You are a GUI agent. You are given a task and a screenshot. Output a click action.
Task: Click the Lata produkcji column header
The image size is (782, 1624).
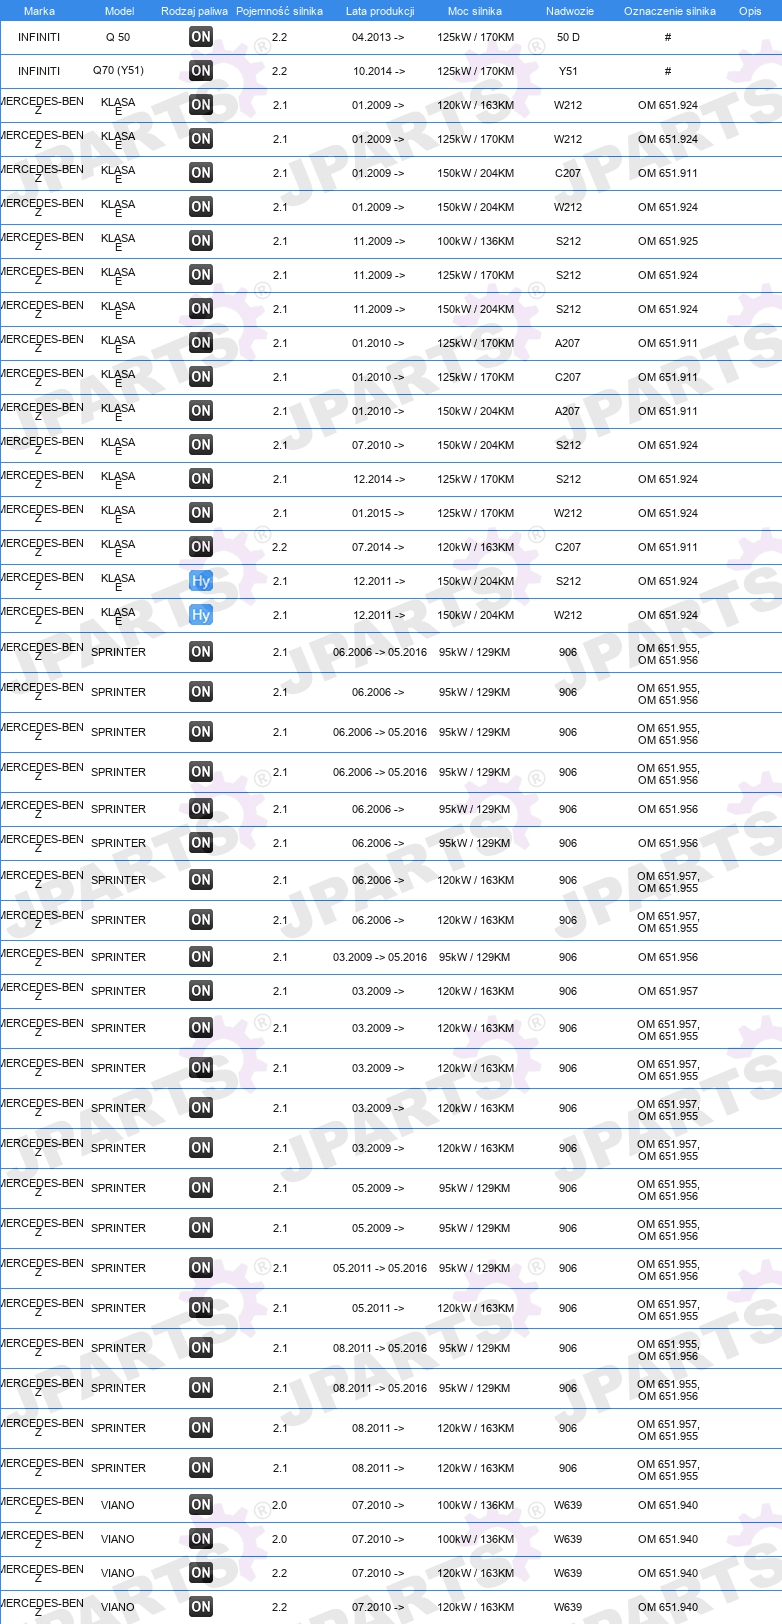click(x=380, y=11)
